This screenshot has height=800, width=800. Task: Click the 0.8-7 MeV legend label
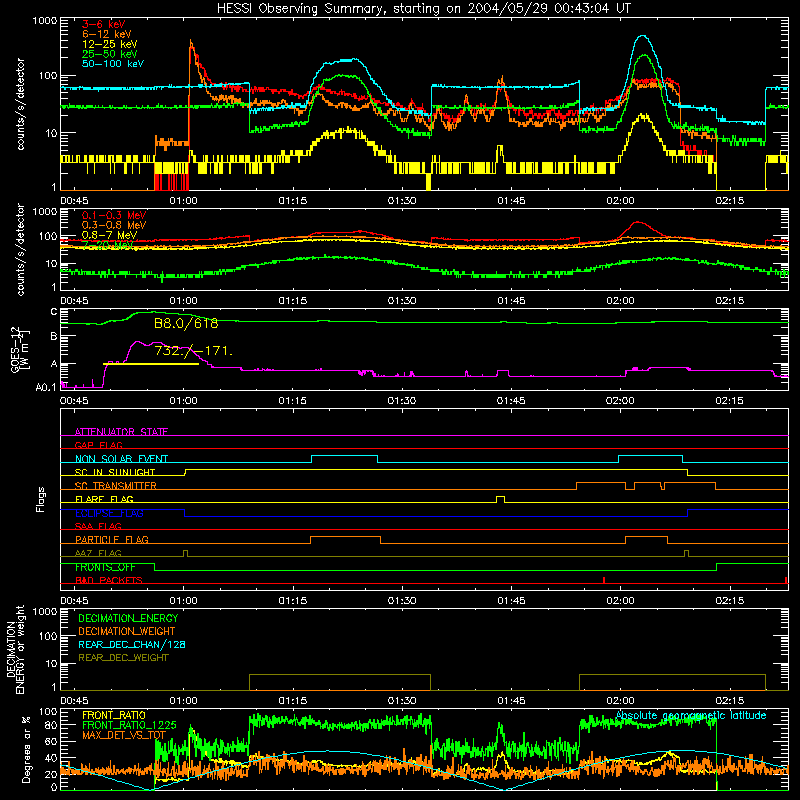pos(110,235)
